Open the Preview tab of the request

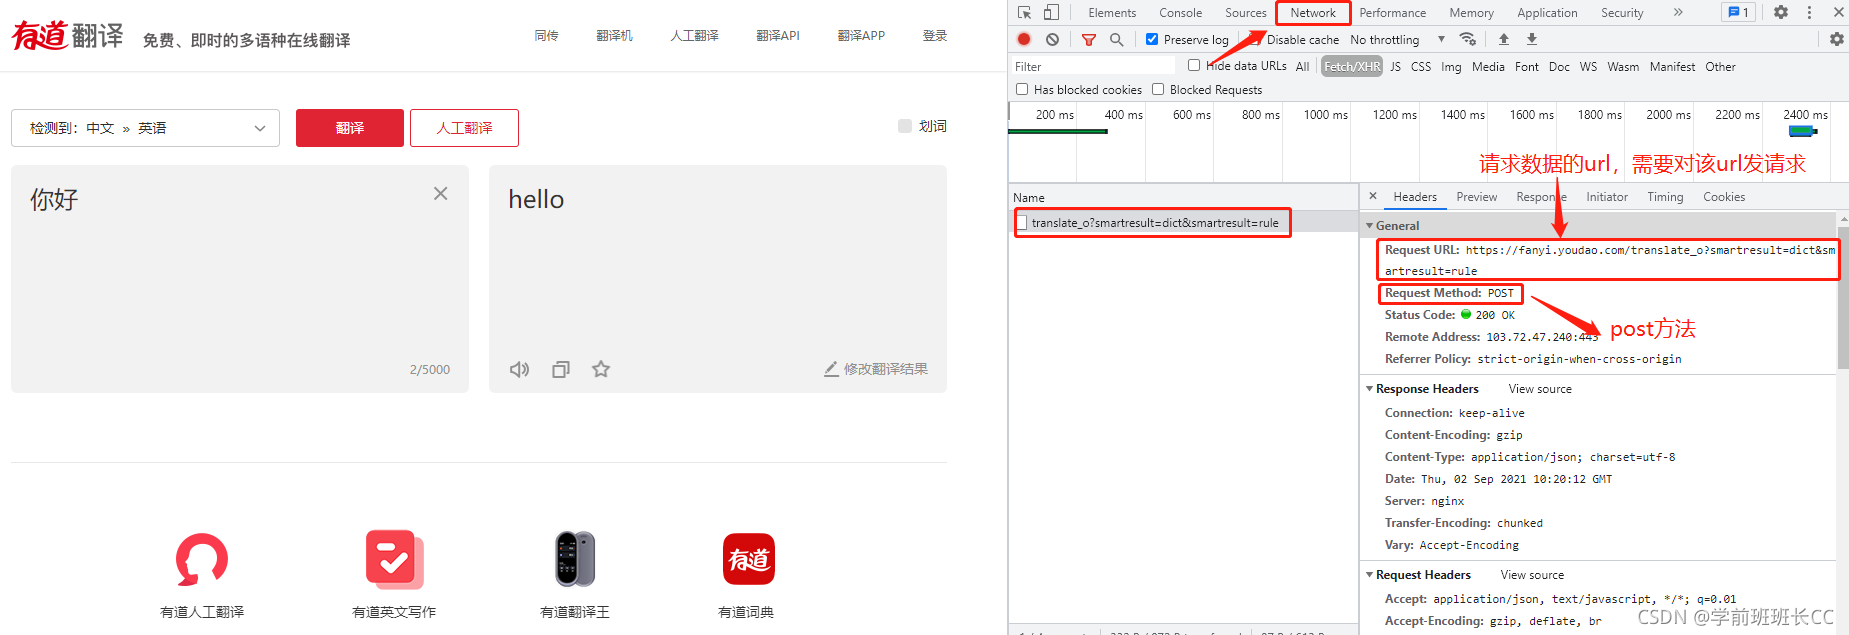pyautogui.click(x=1476, y=197)
